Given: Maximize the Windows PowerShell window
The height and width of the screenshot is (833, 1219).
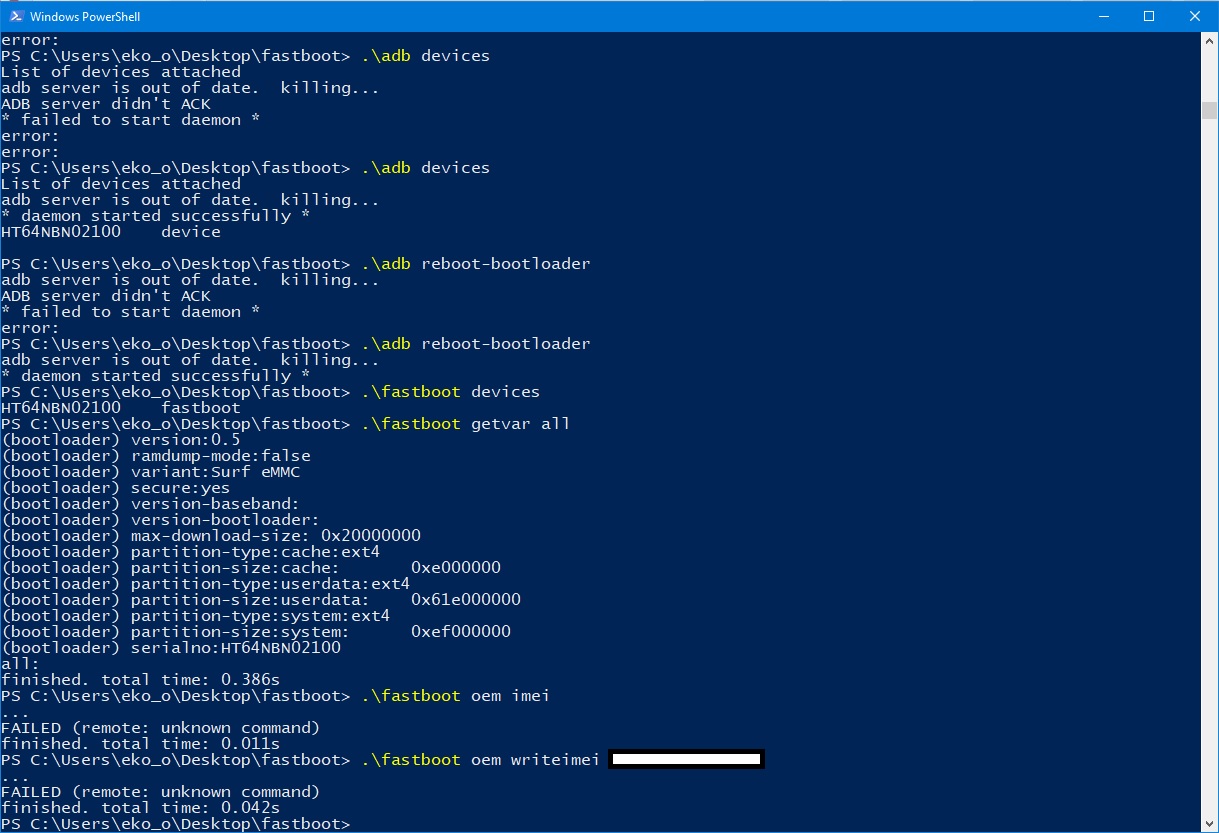Looking at the screenshot, I should tap(1149, 16).
